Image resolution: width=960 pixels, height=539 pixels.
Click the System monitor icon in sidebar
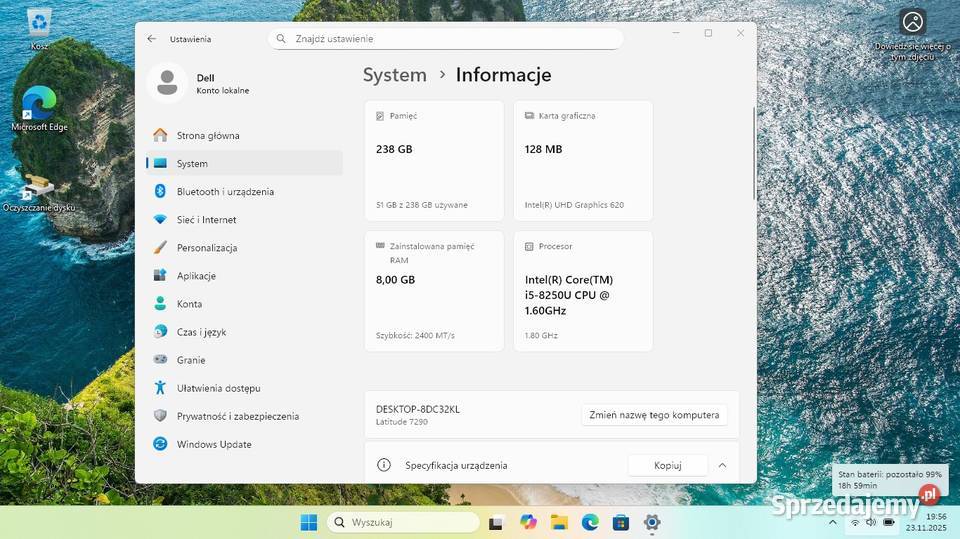coord(160,164)
